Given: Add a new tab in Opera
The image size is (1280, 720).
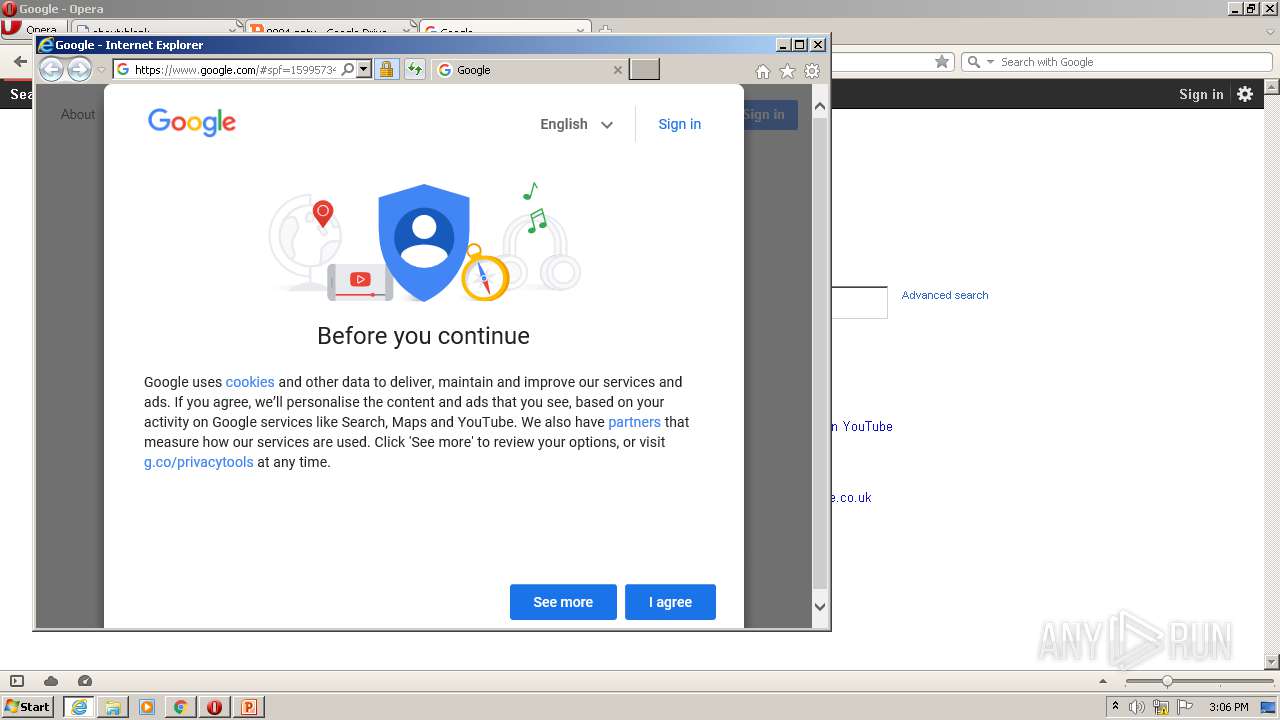Looking at the screenshot, I should tap(606, 30).
